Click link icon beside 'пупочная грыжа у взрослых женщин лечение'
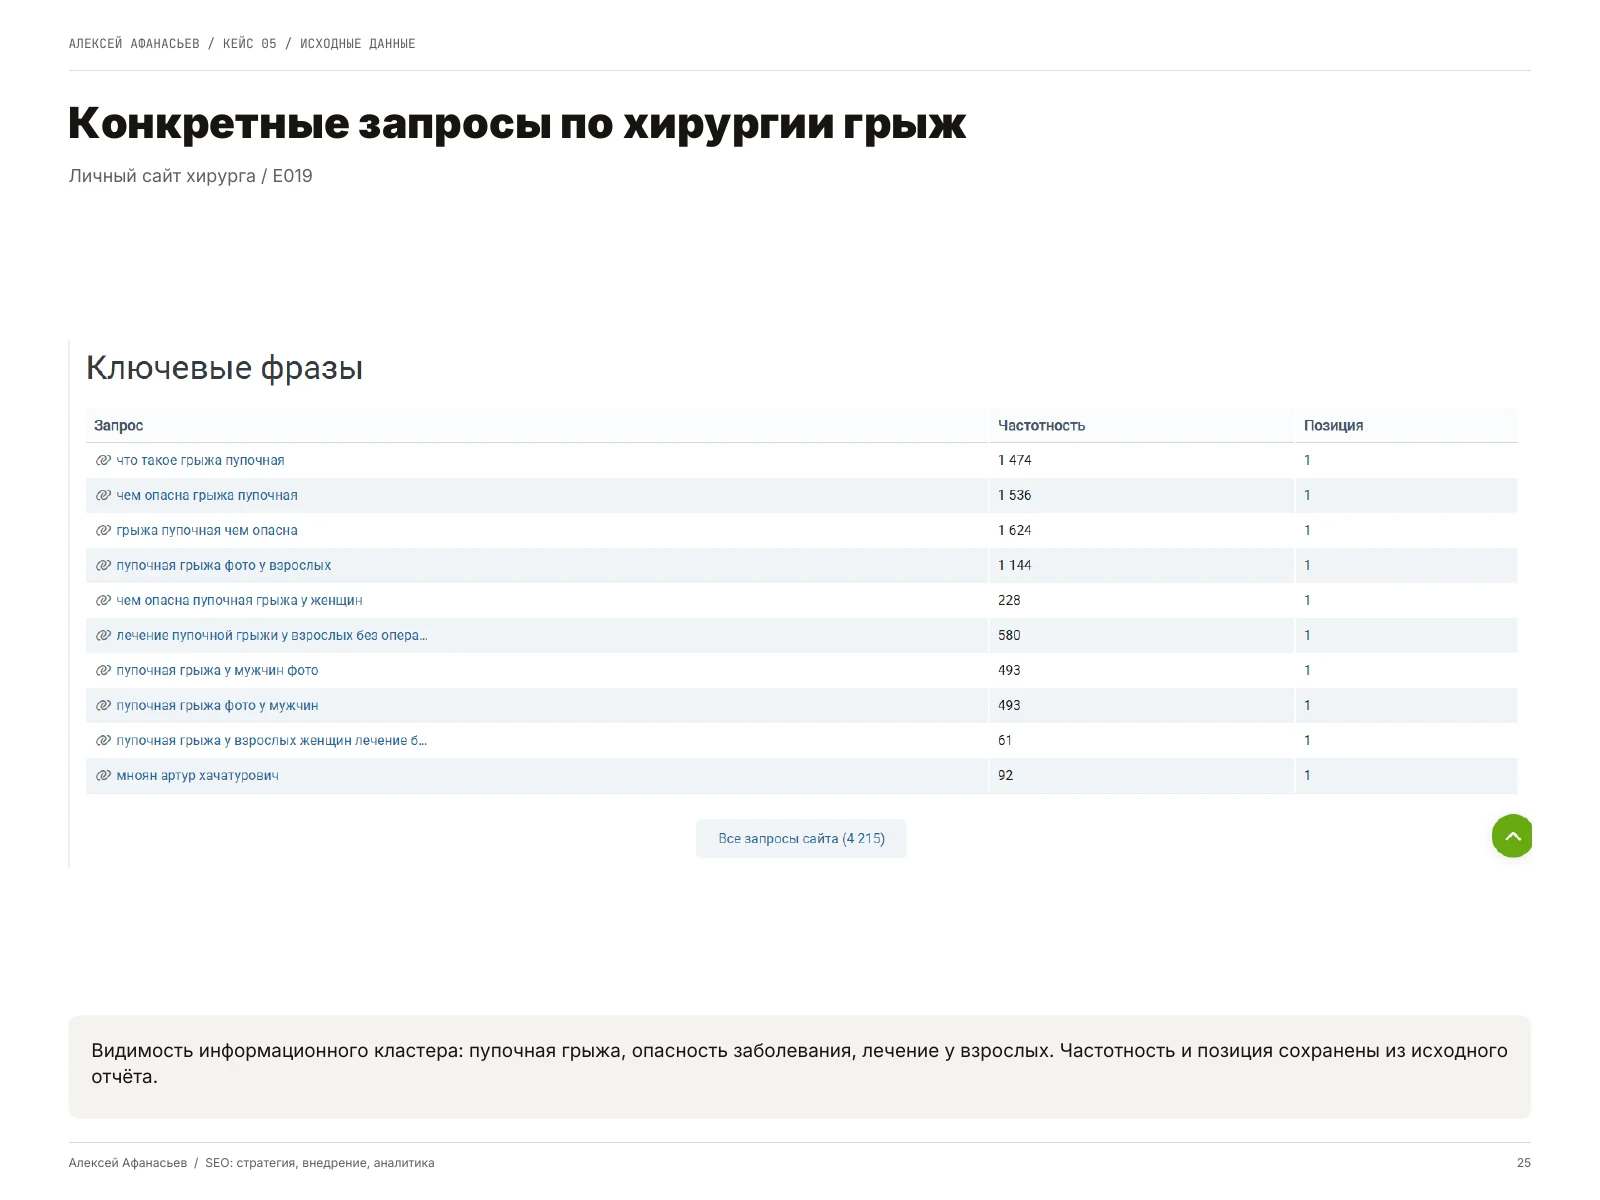Screen dimensions: 1600x1200 pyautogui.click(x=103, y=740)
